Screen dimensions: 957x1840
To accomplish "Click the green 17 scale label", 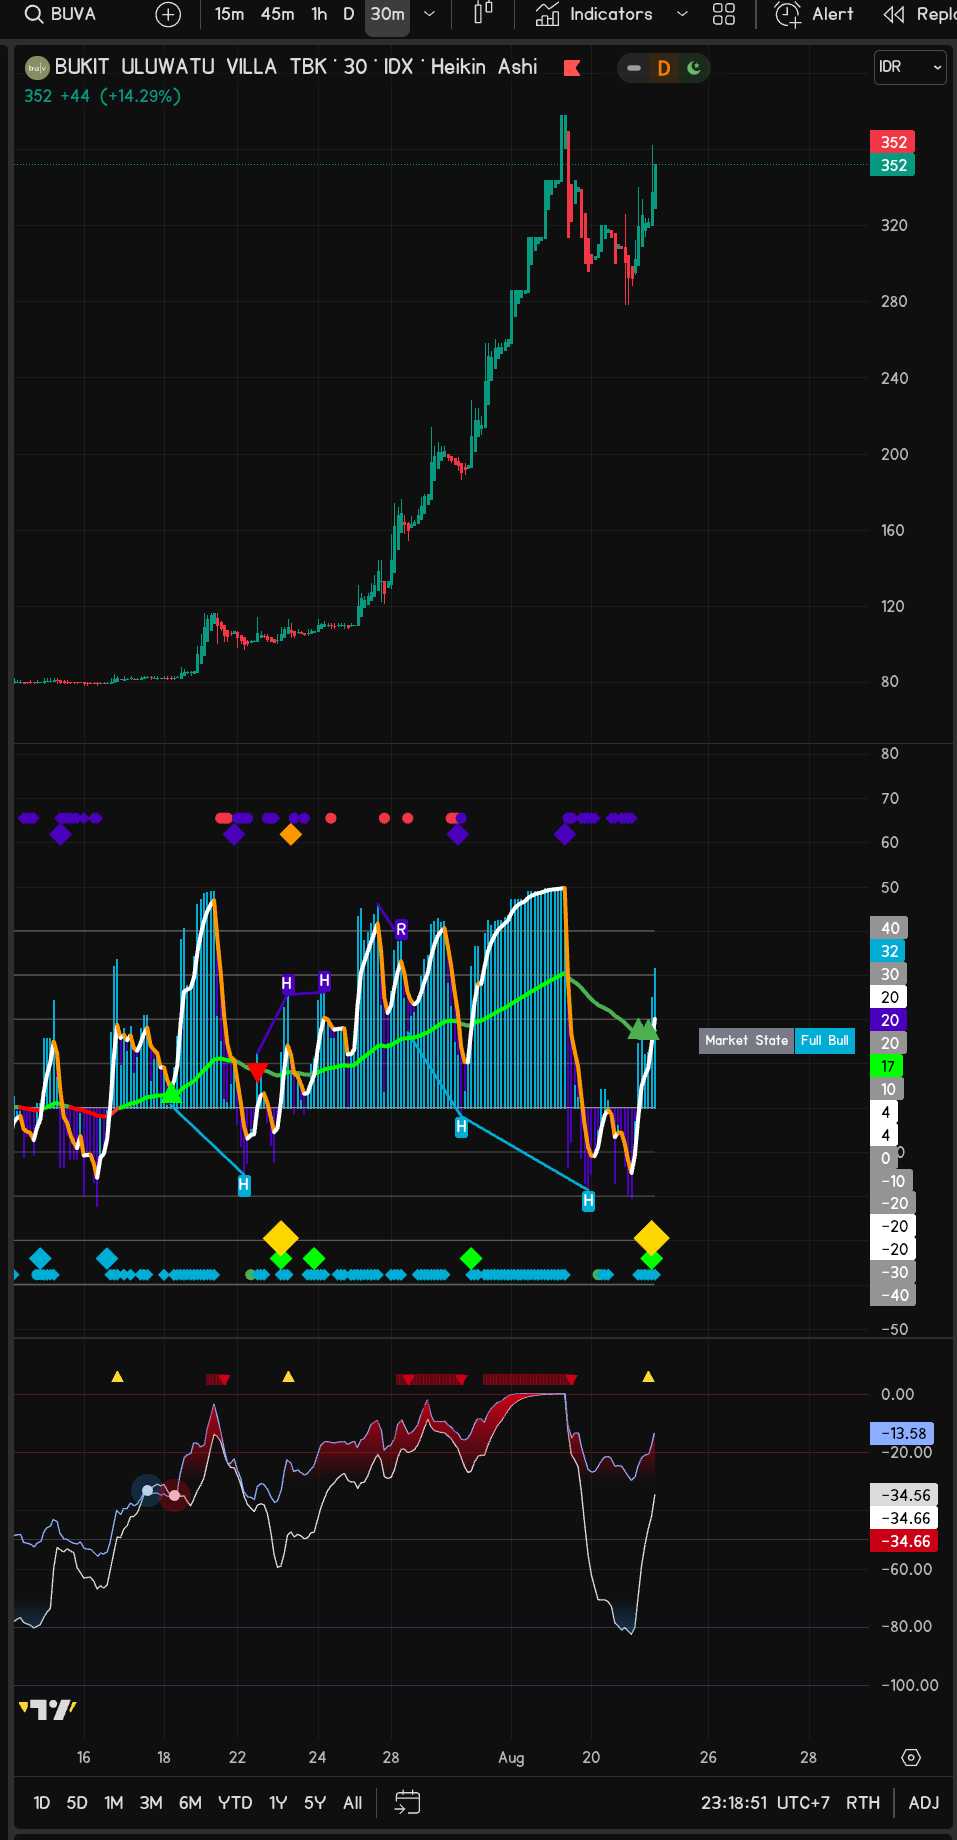I will (887, 1066).
